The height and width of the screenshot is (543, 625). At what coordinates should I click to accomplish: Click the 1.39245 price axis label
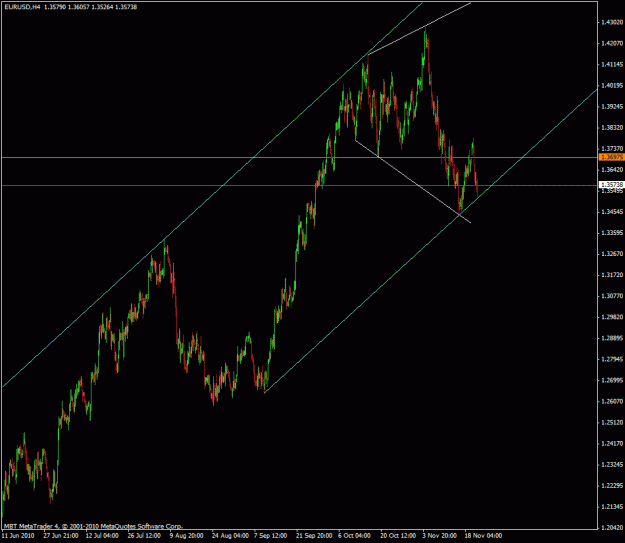click(x=612, y=106)
